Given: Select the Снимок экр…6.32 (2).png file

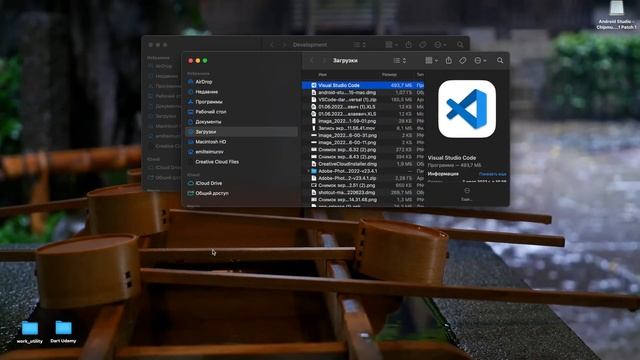Looking at the screenshot, I should pyautogui.click(x=363, y=149).
